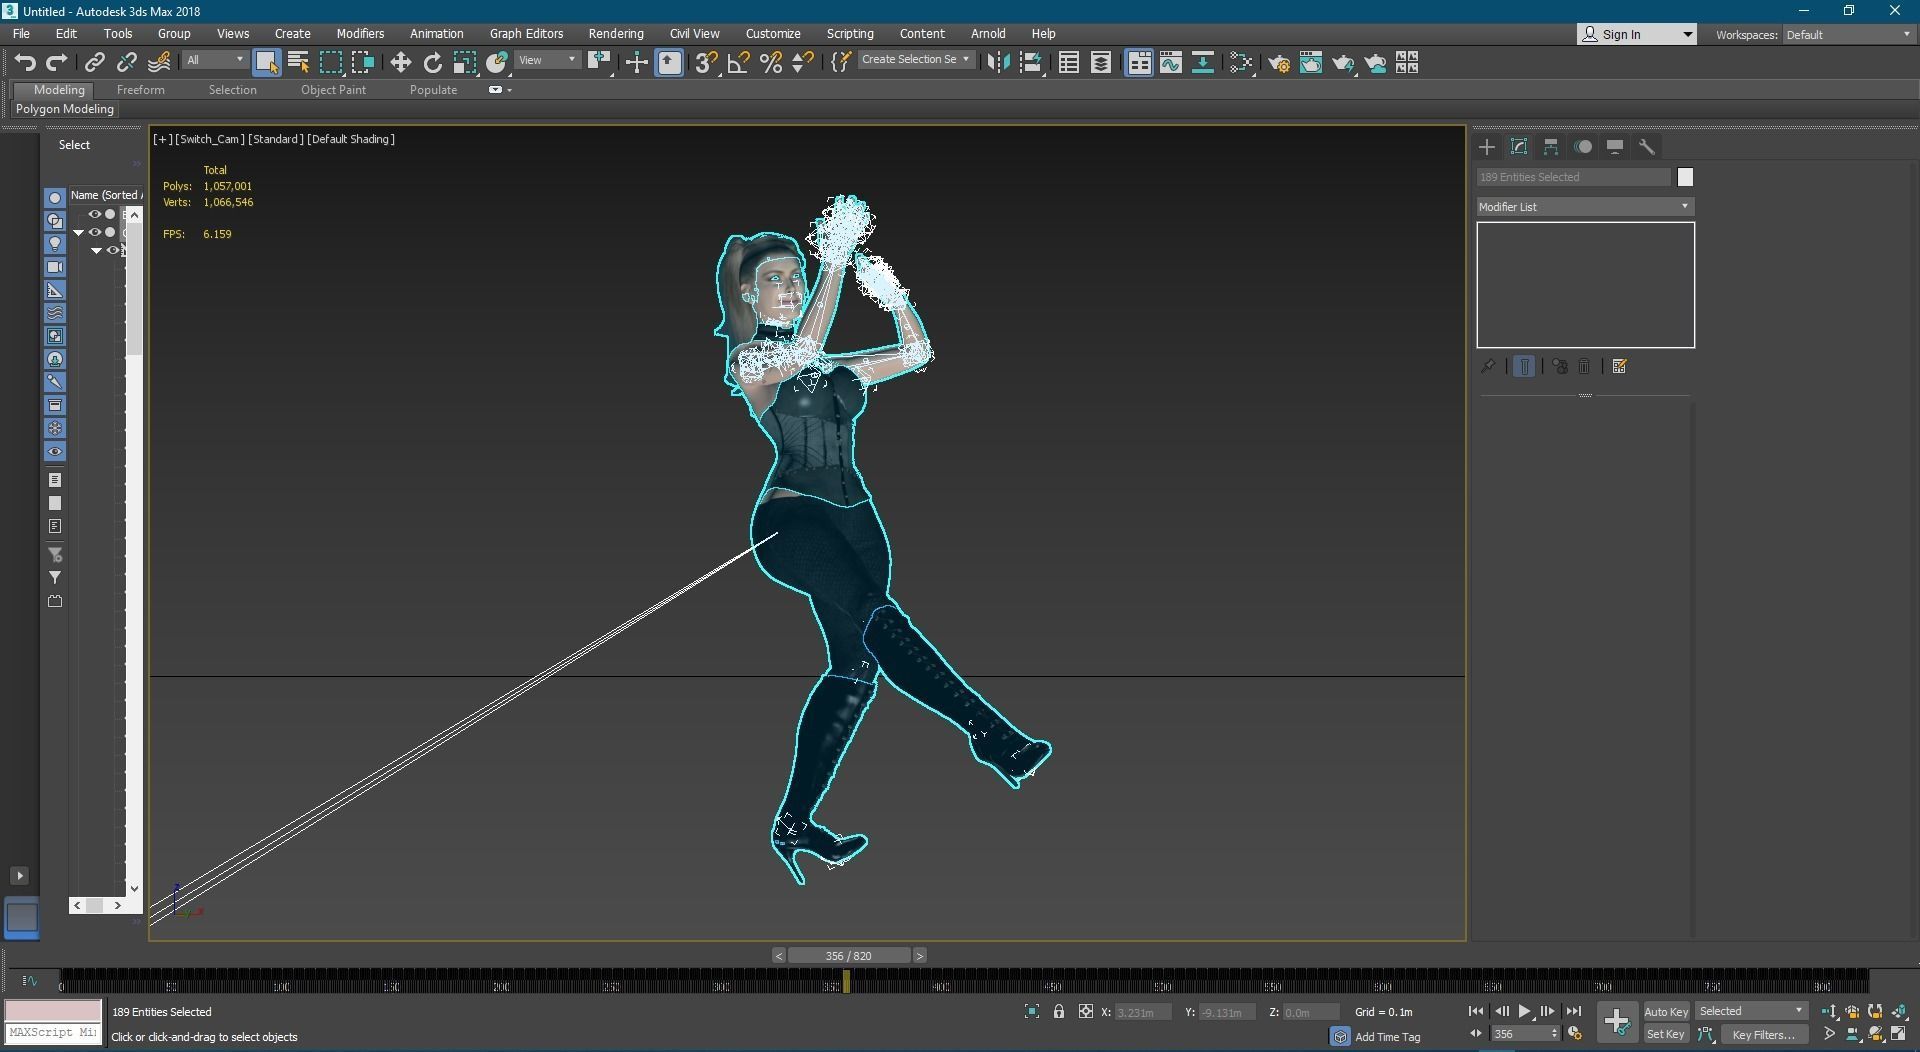This screenshot has height=1052, width=1920.
Task: Click the object color swatch
Action: (1685, 177)
